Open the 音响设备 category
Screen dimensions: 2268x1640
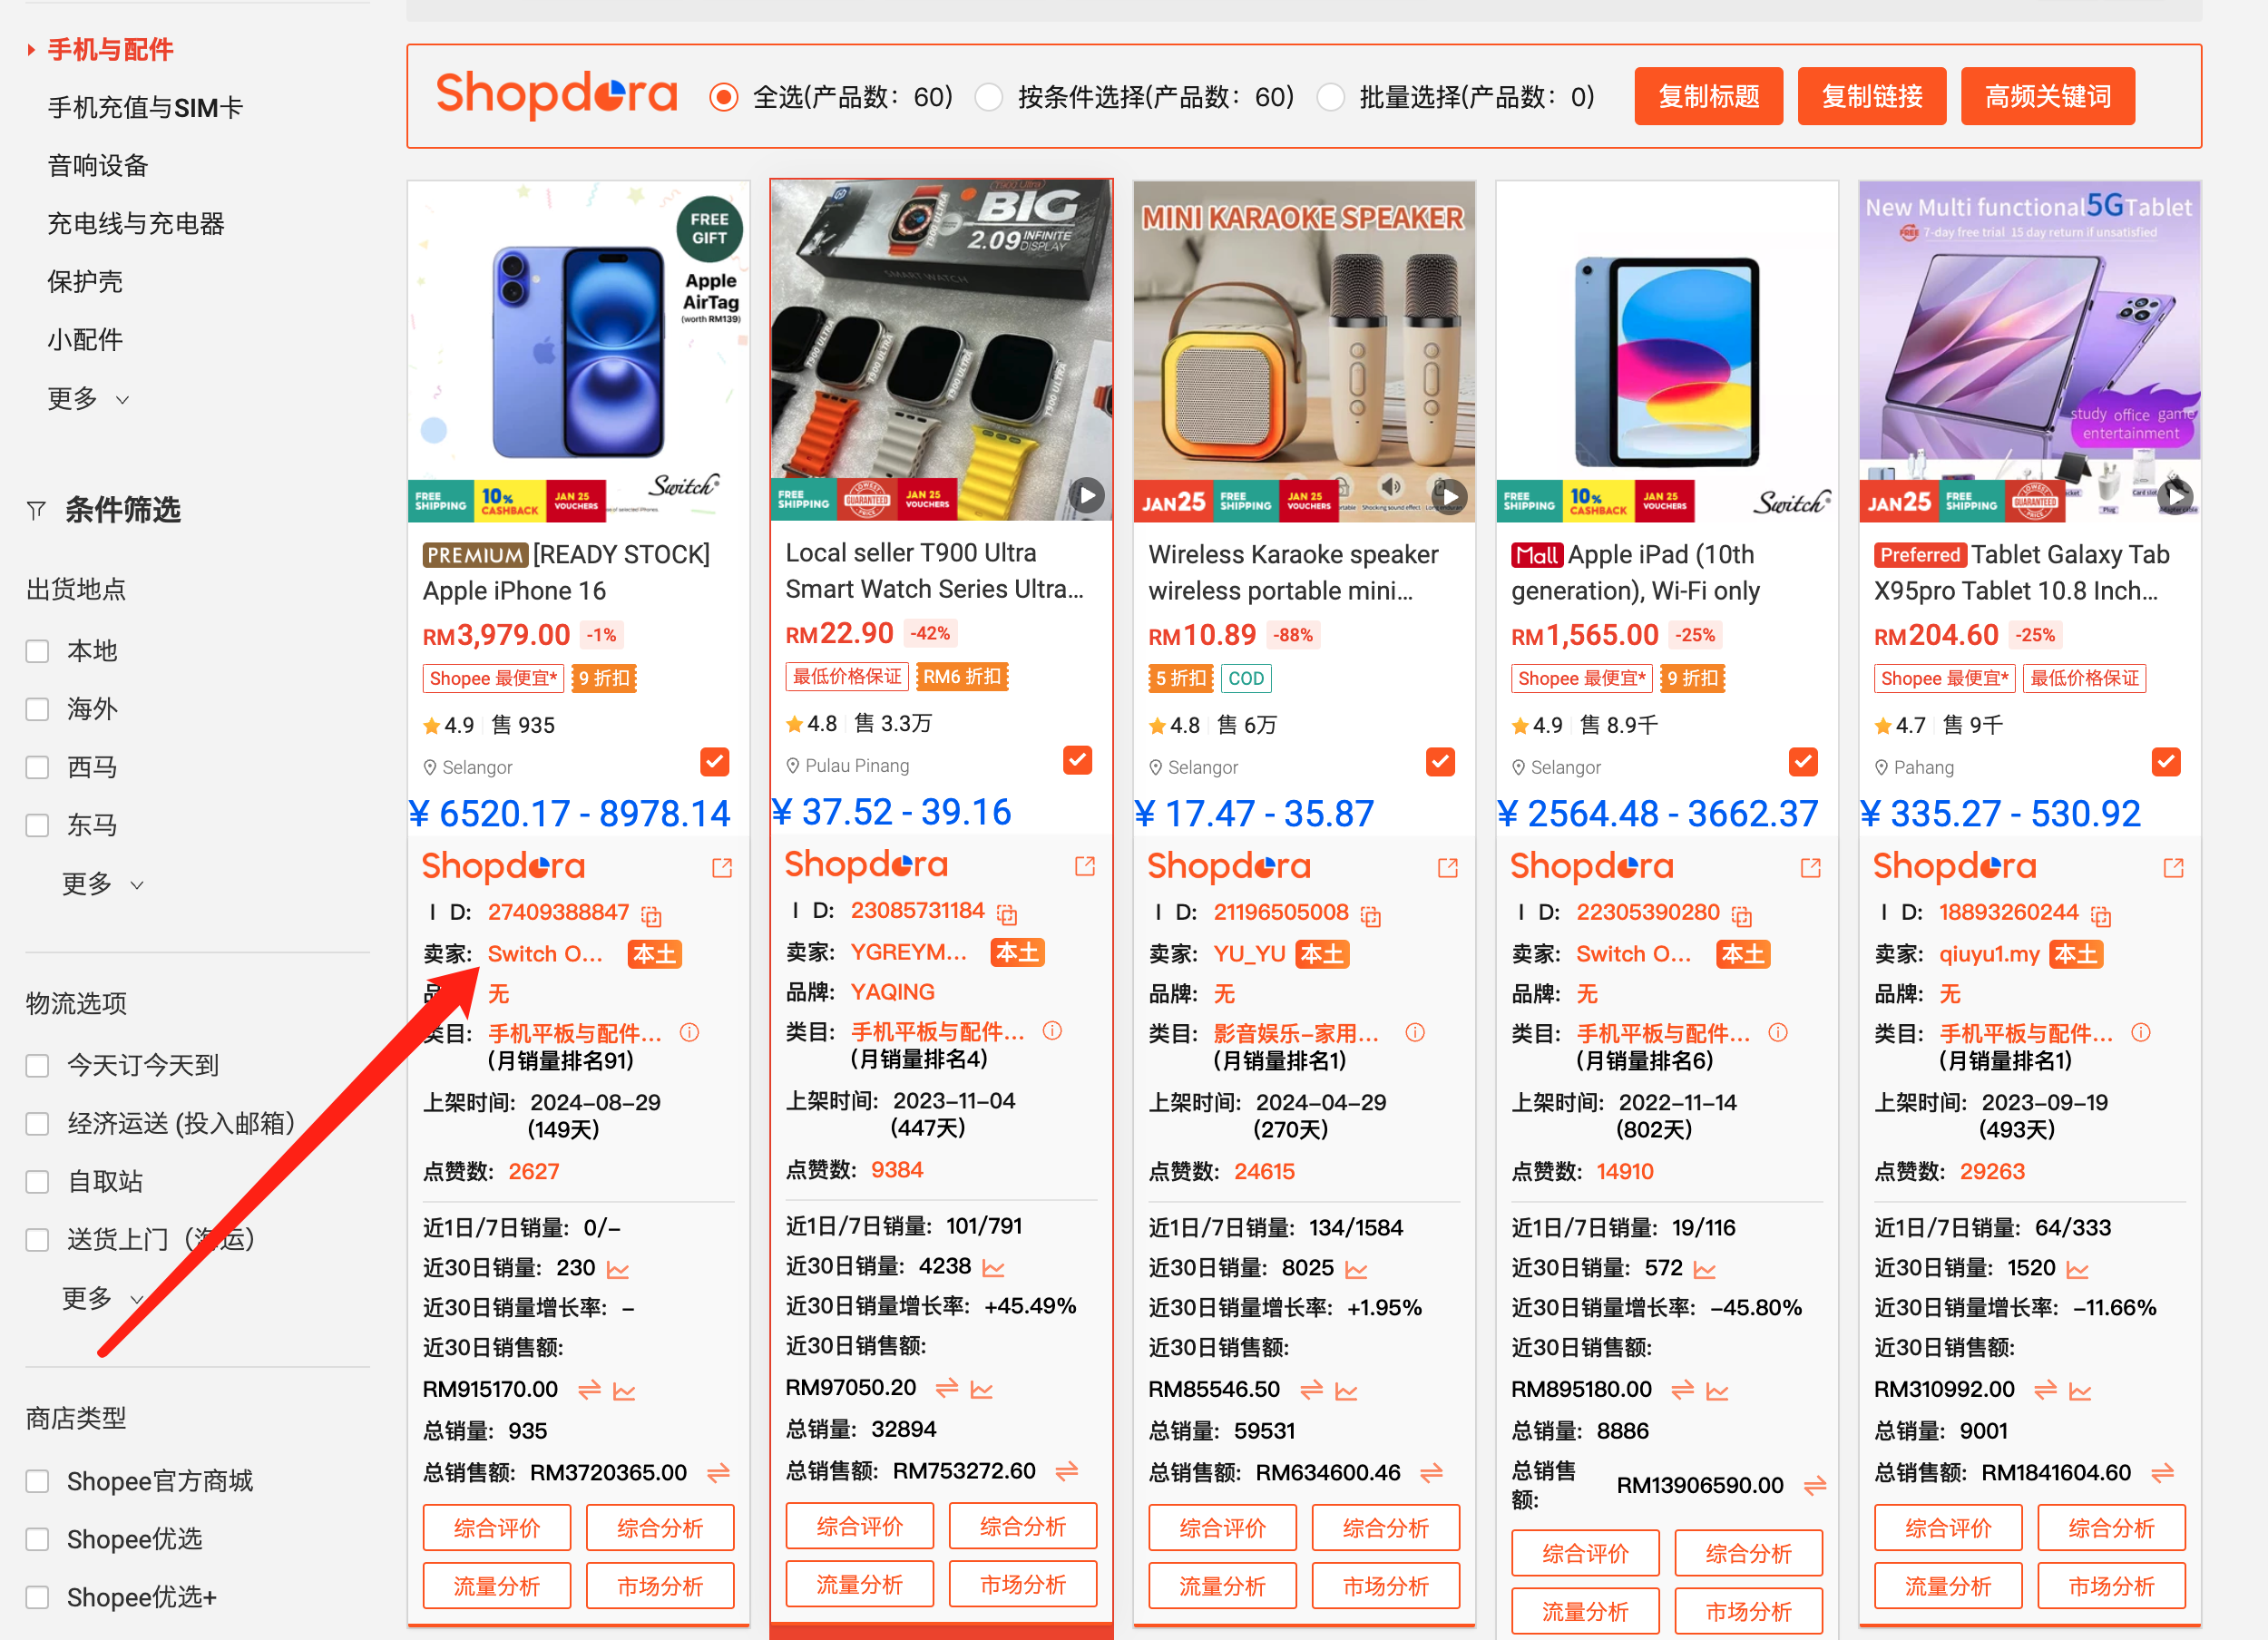coord(98,166)
